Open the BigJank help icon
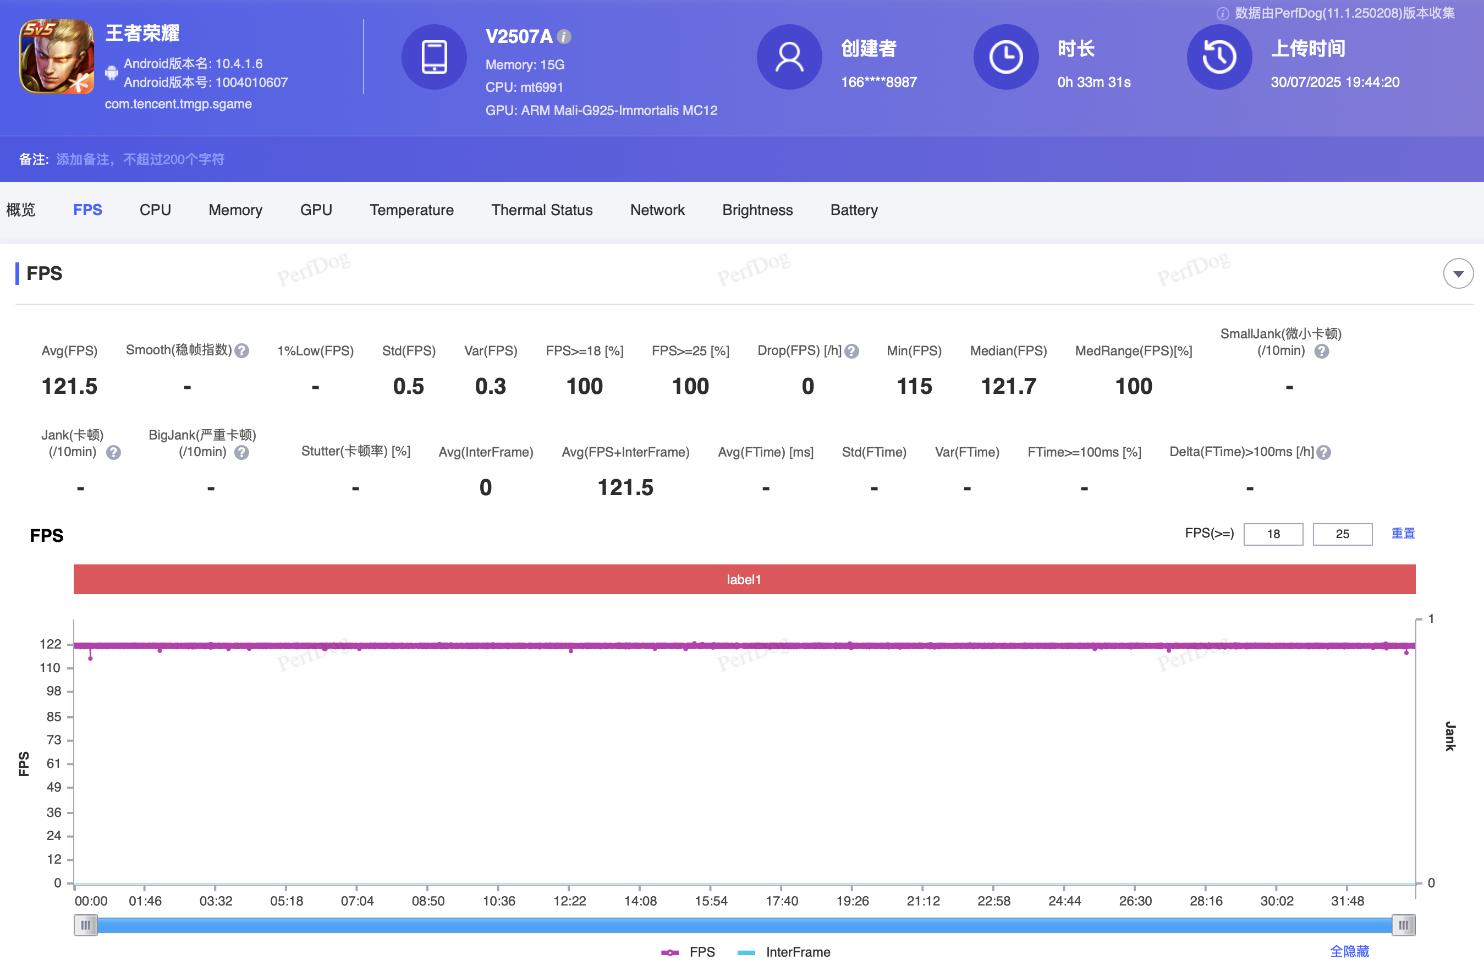This screenshot has width=1484, height=977. (x=241, y=452)
